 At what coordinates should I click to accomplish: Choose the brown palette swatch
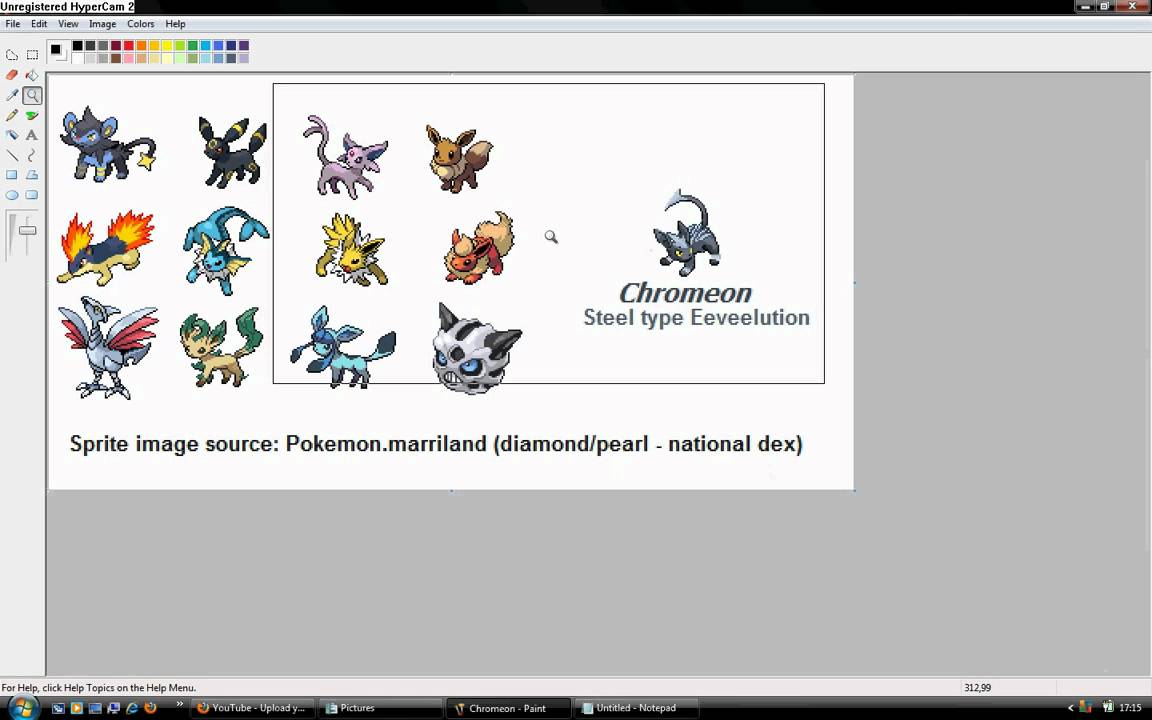click(x=116, y=58)
